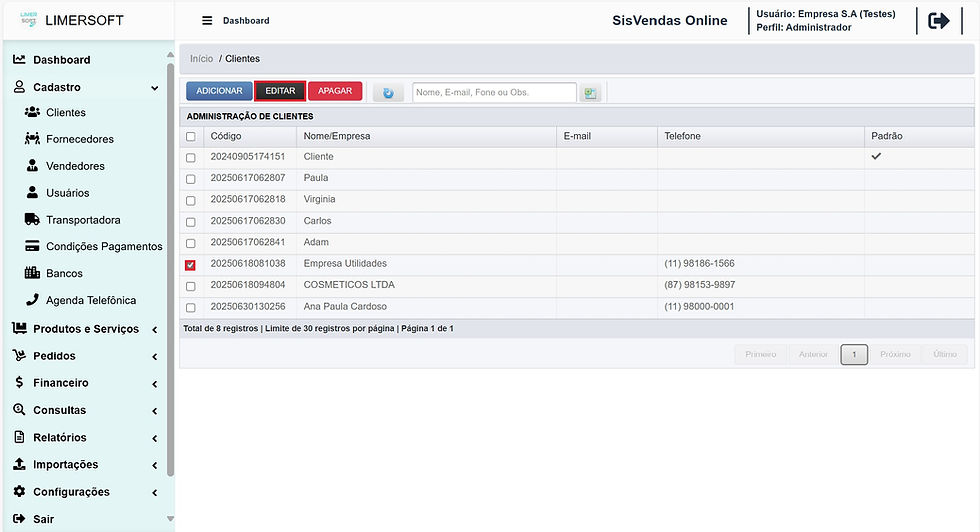Click the sidebar scroll-up arrow
This screenshot has height=532, width=980.
coord(170,56)
